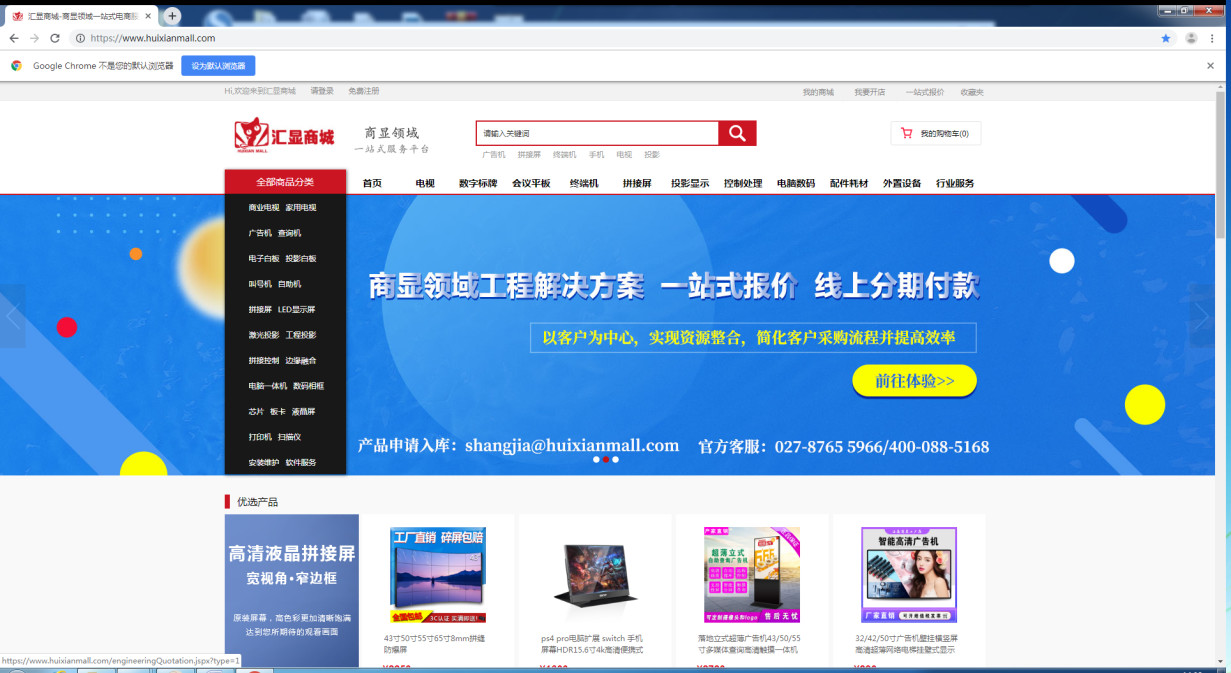Open the Chrome profile avatar icon
1231x673 pixels.
tap(1191, 38)
